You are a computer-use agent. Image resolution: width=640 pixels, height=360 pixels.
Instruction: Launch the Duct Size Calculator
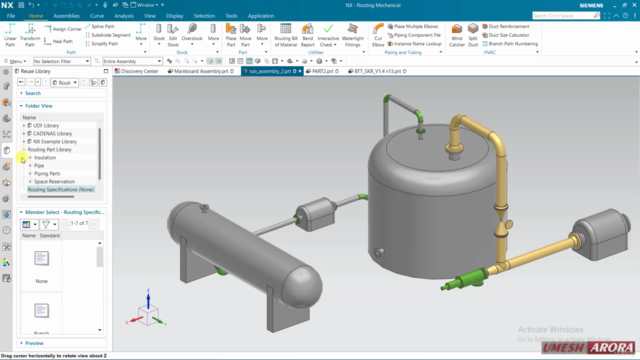[505, 35]
